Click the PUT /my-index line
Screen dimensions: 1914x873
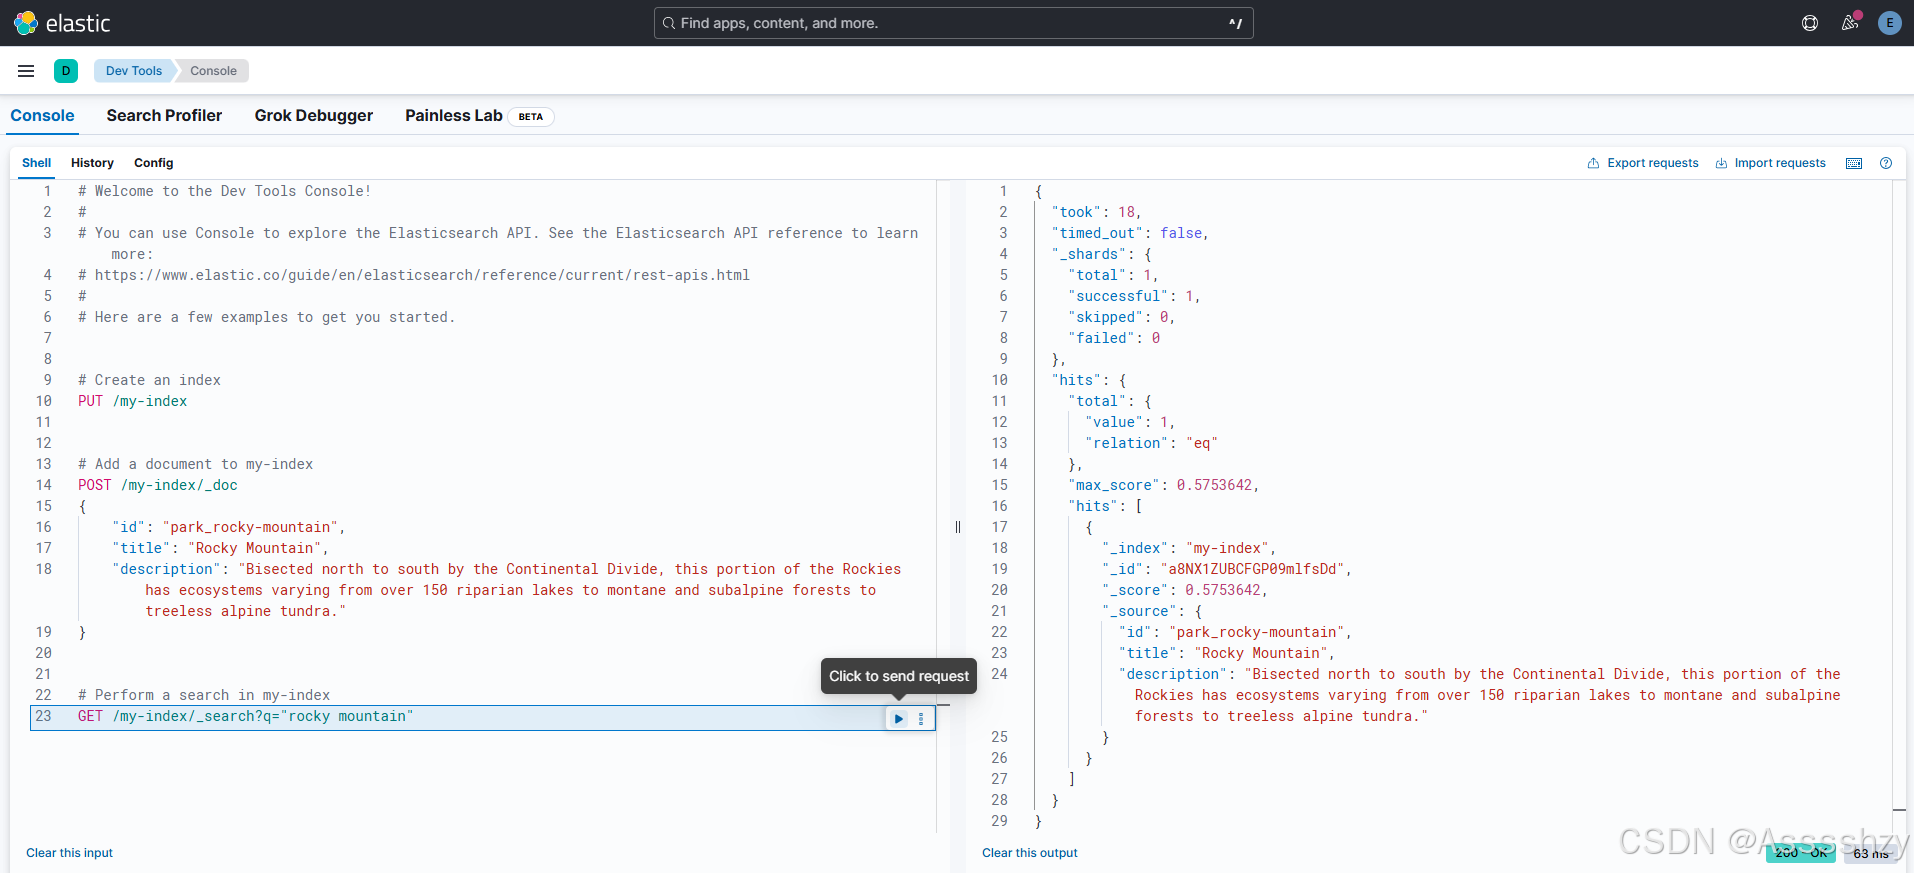tap(133, 401)
